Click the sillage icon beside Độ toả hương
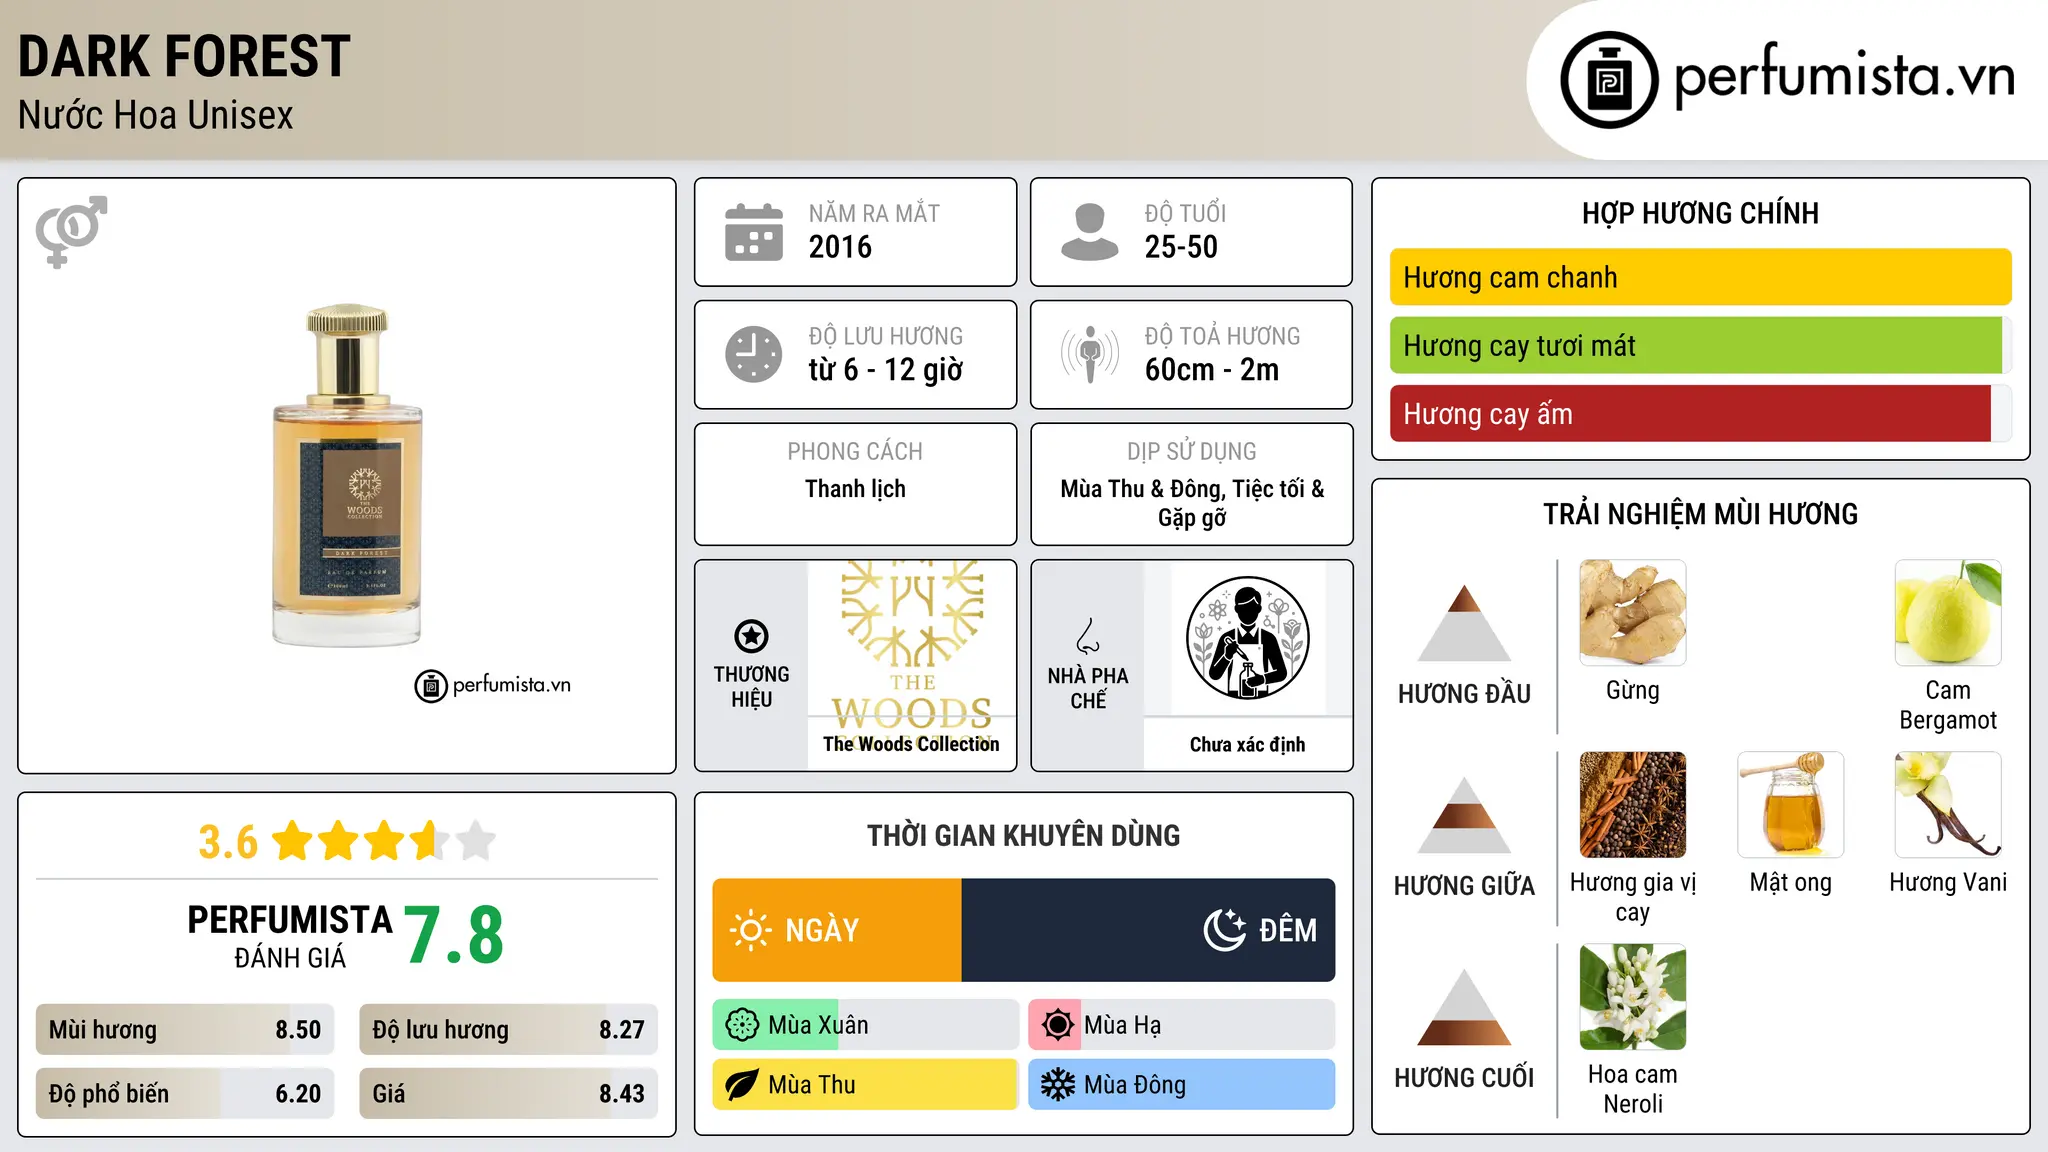The width and height of the screenshot is (2048, 1152). pyautogui.click(x=1089, y=354)
